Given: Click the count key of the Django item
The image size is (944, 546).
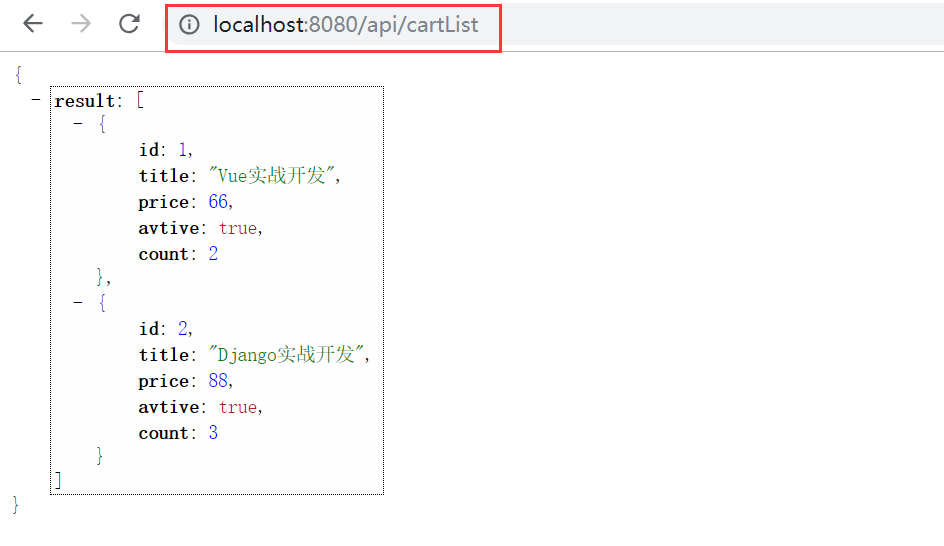Looking at the screenshot, I should 164,433.
